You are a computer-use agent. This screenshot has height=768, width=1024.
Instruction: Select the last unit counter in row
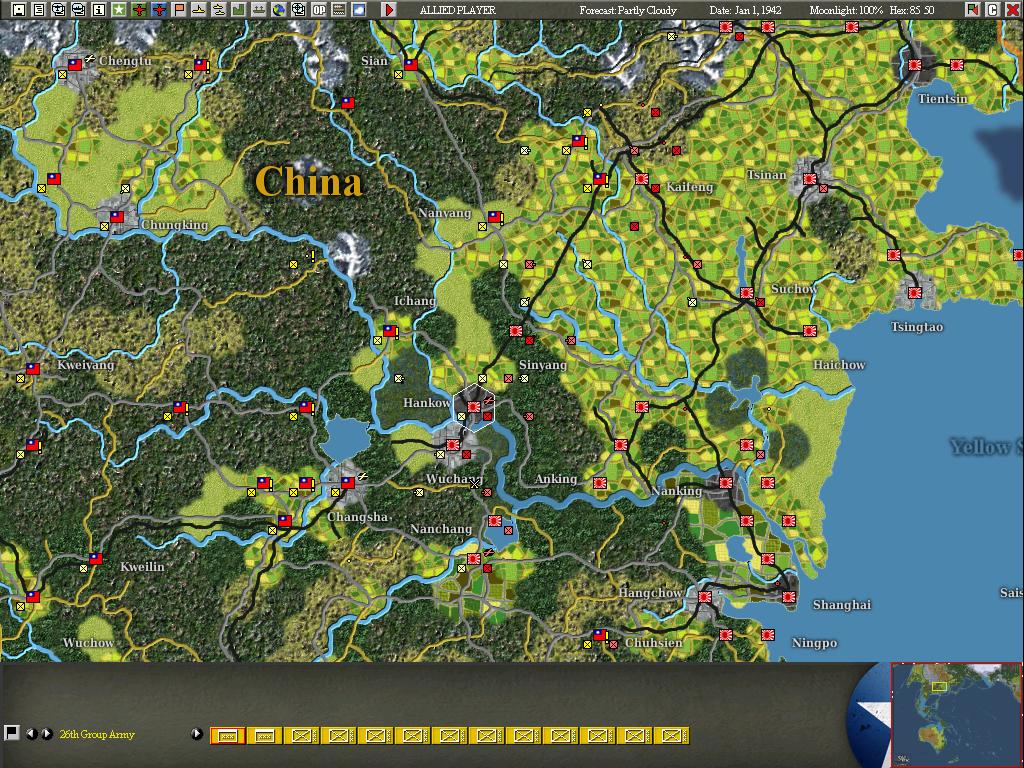(671, 736)
